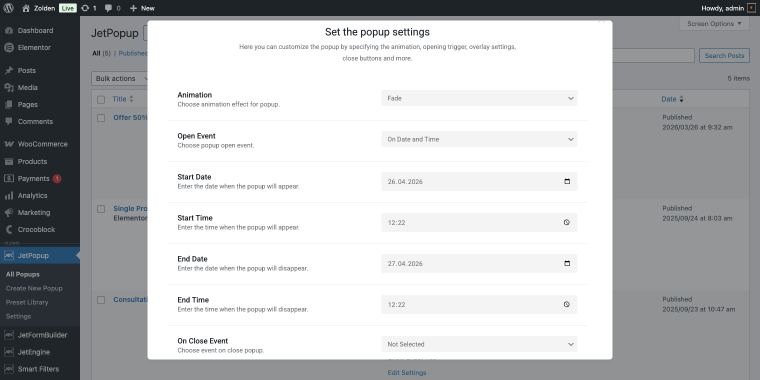Click the Edit Settings link
This screenshot has height=380, width=760.
[x=407, y=373]
